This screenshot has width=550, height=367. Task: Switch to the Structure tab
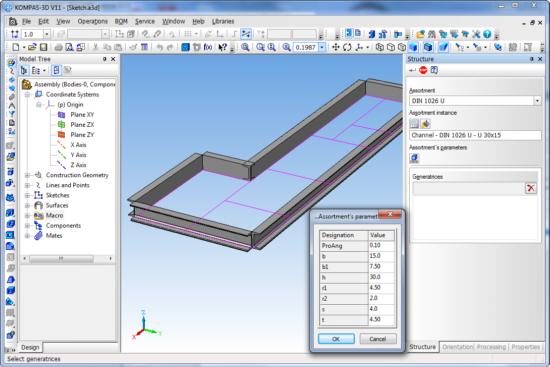click(422, 347)
